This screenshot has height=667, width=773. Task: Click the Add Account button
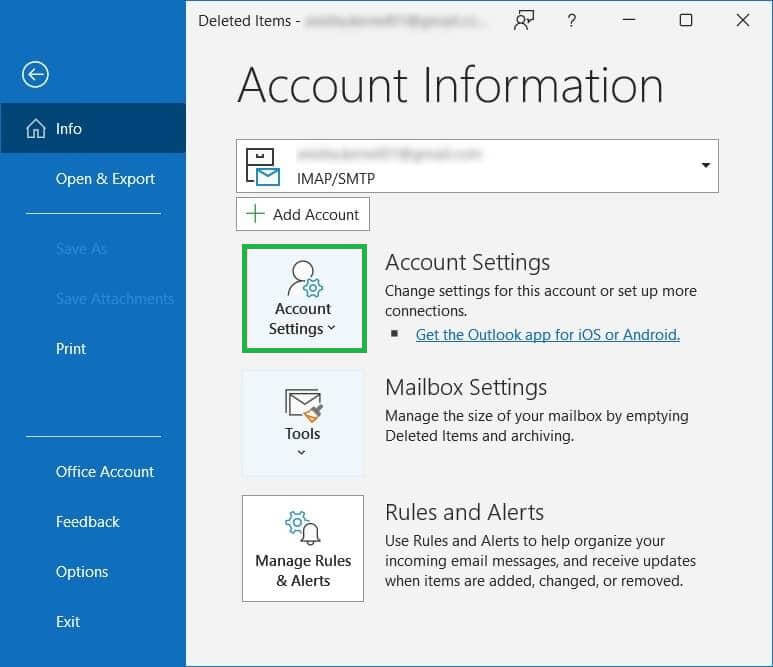pos(303,214)
